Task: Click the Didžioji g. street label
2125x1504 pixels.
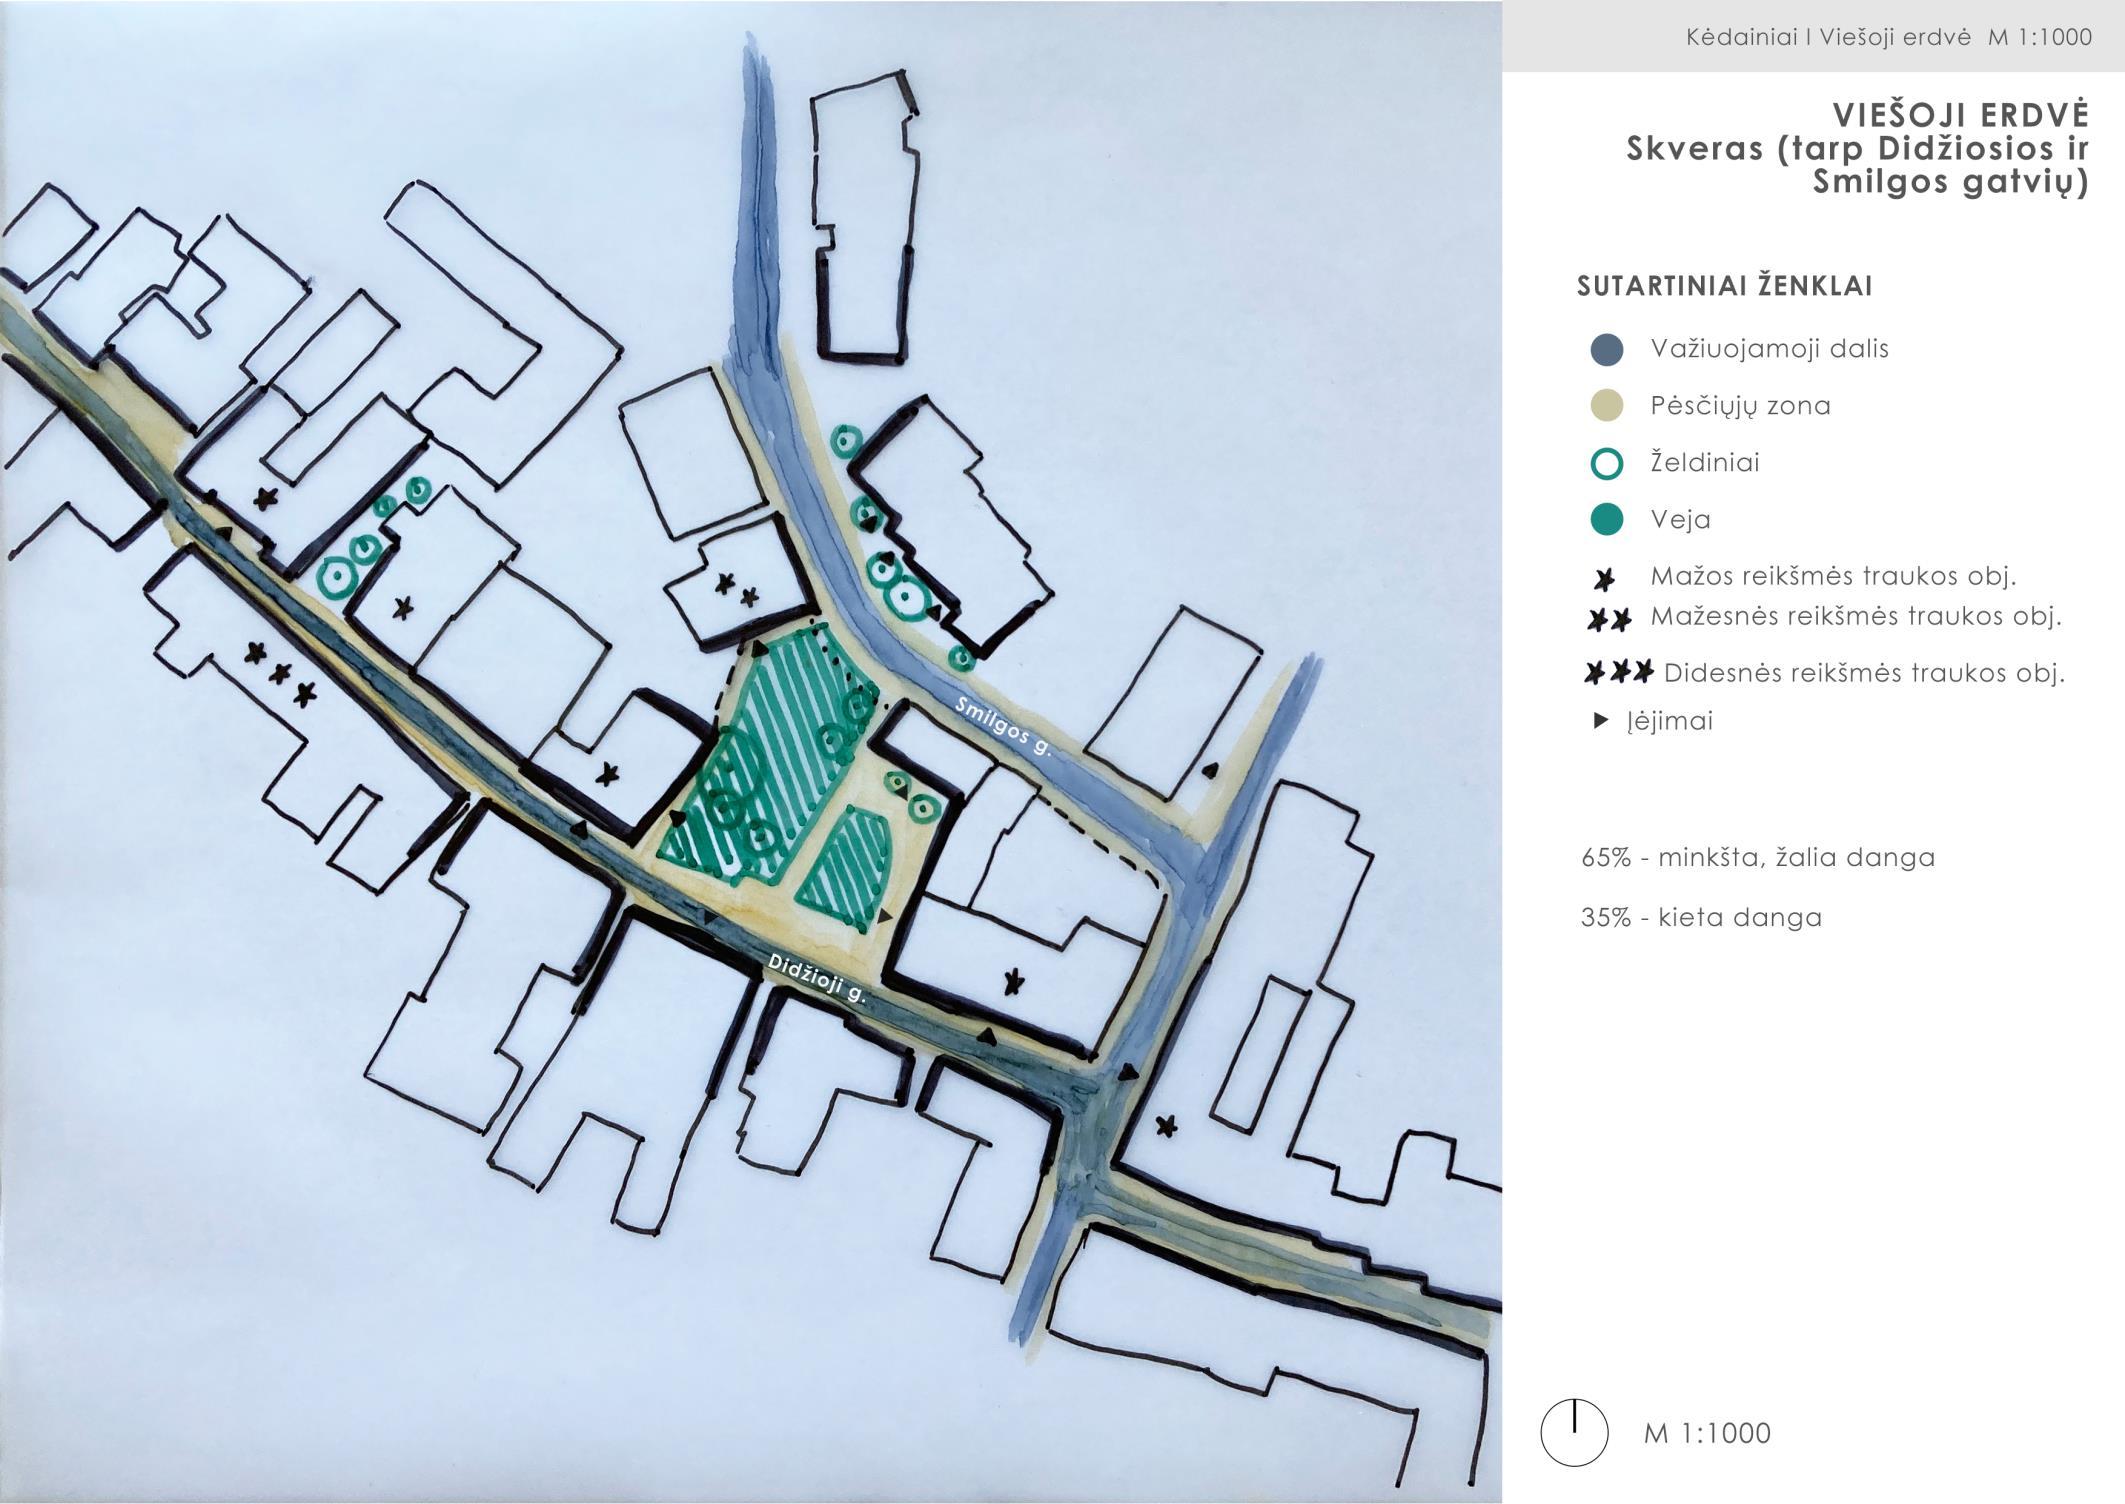Action: point(816,977)
